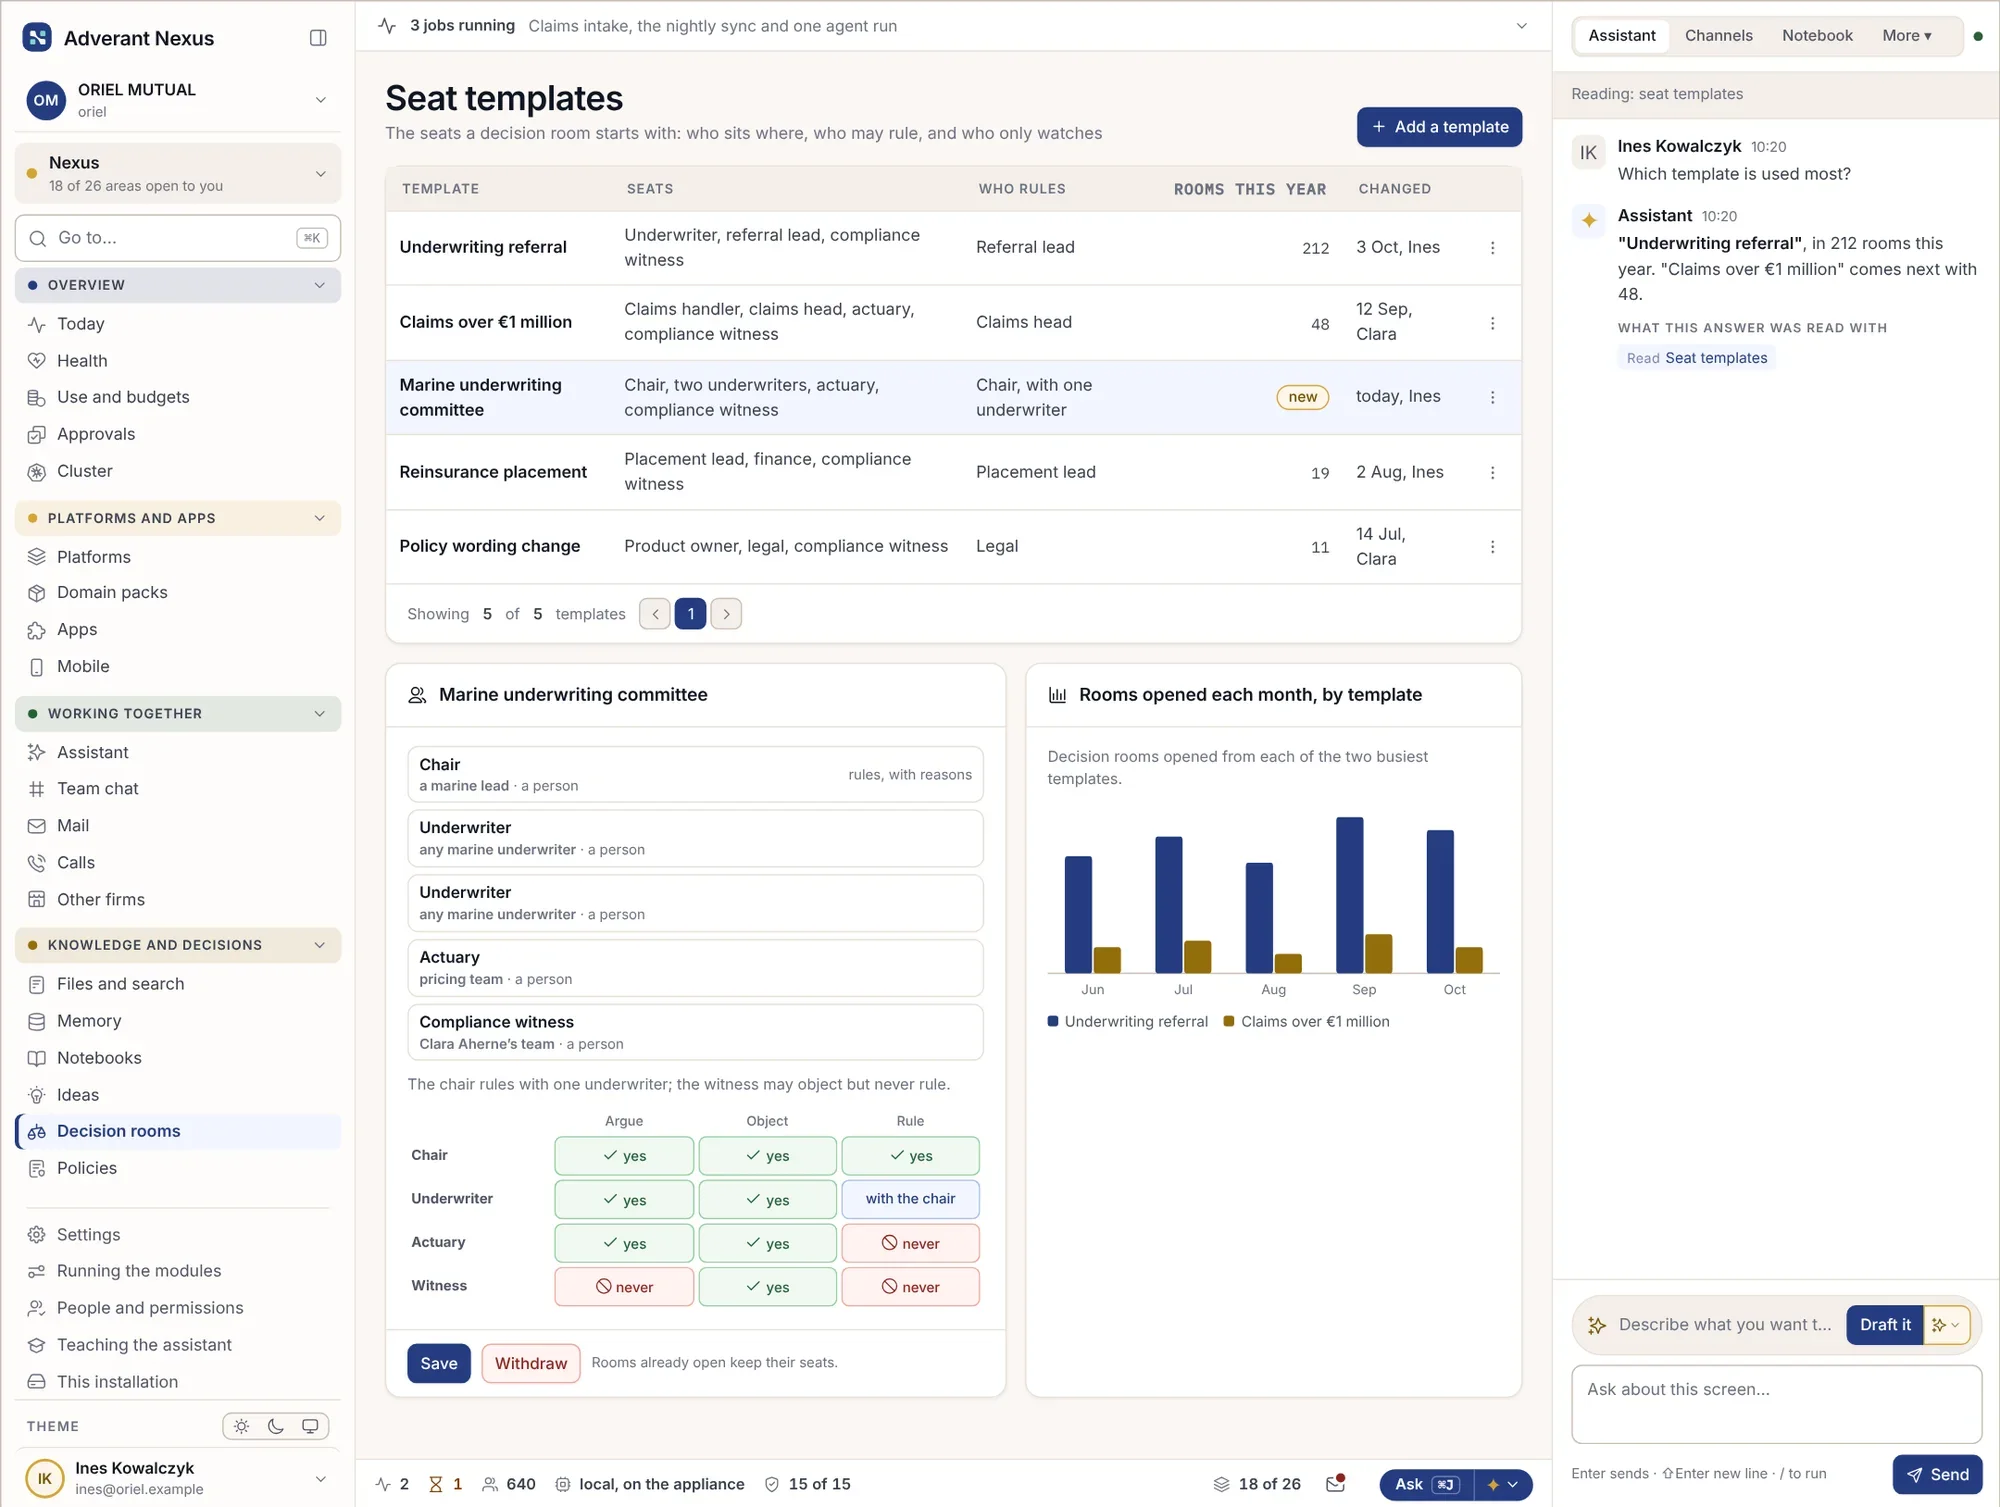The image size is (2000, 1507).
Task: Open Team chat in the sidebar
Action: pyautogui.click(x=178, y=789)
